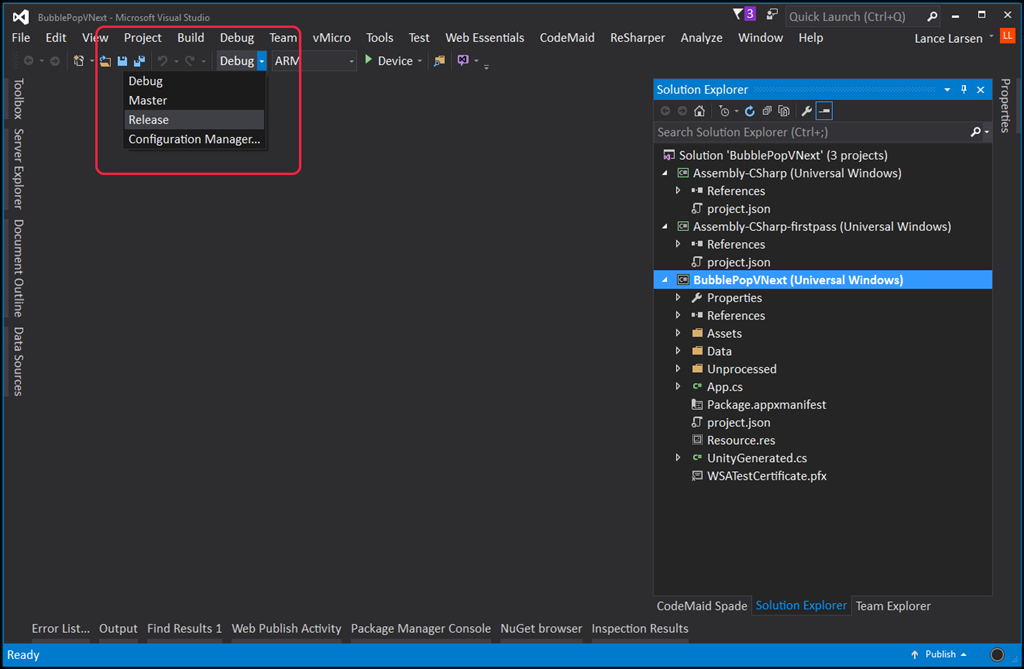The height and width of the screenshot is (669, 1024).
Task: Click the purple feedback icon in toolbar
Action: (463, 60)
